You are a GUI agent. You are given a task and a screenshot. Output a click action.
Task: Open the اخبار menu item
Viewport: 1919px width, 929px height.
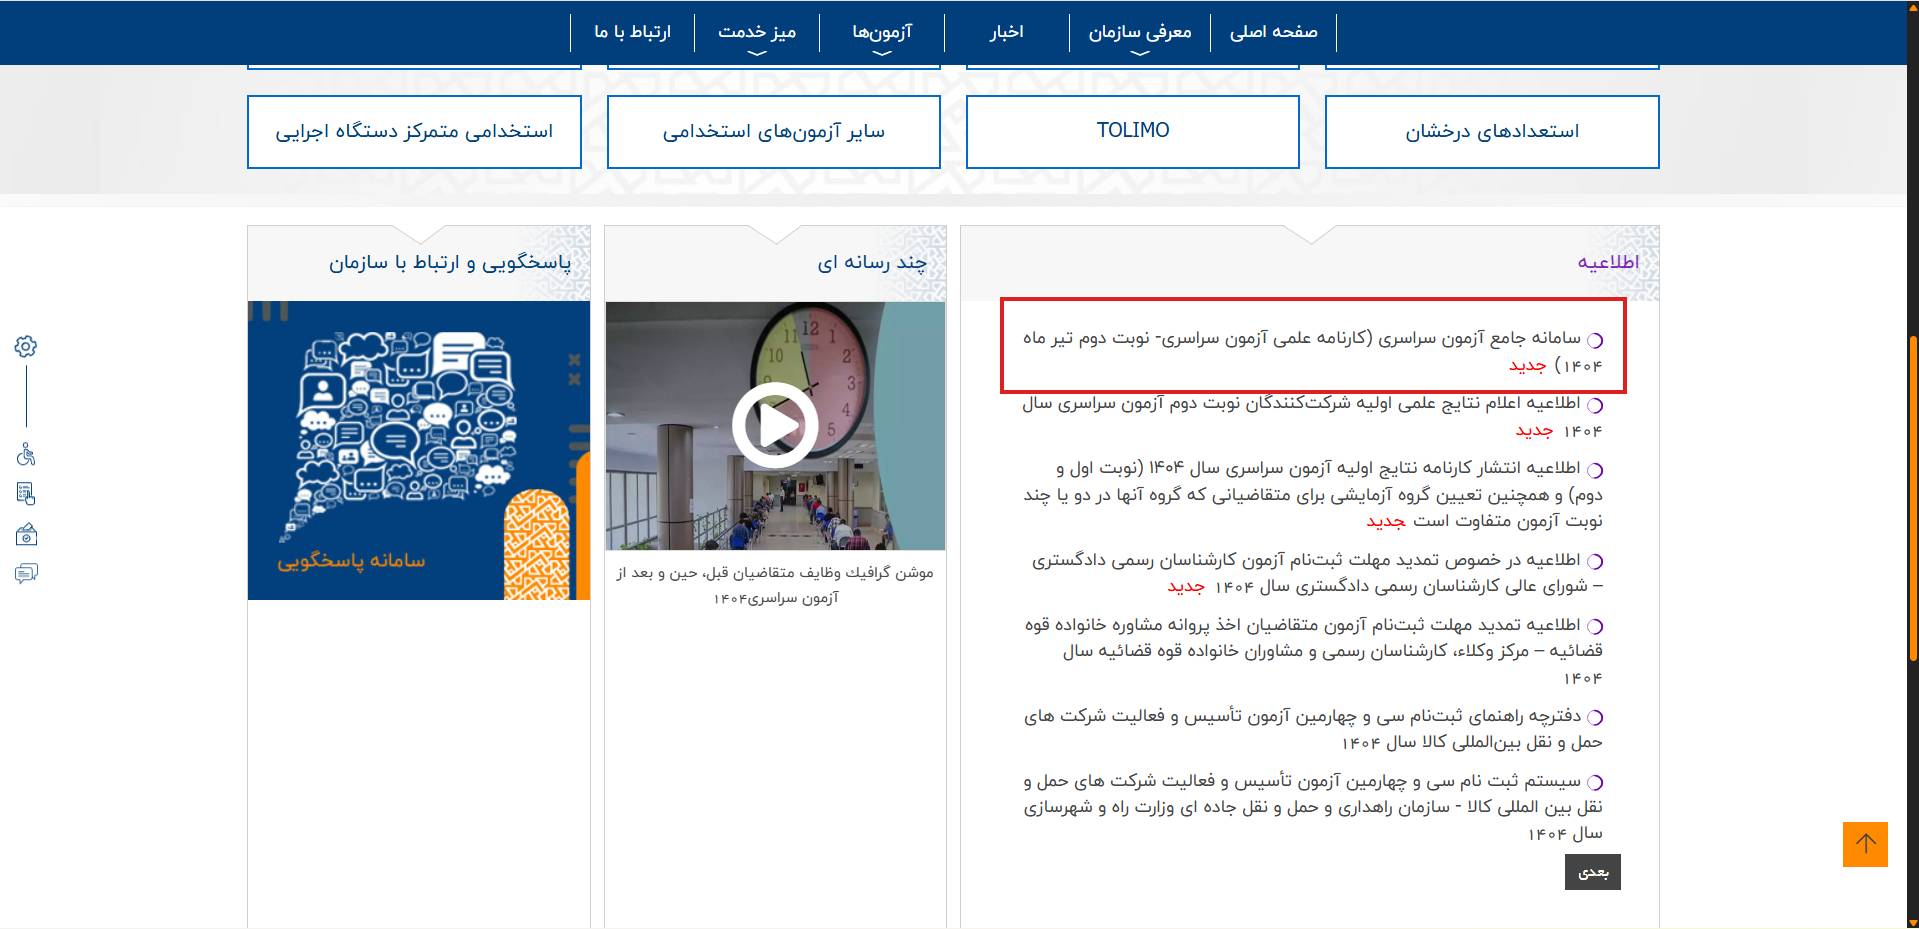click(x=1006, y=32)
